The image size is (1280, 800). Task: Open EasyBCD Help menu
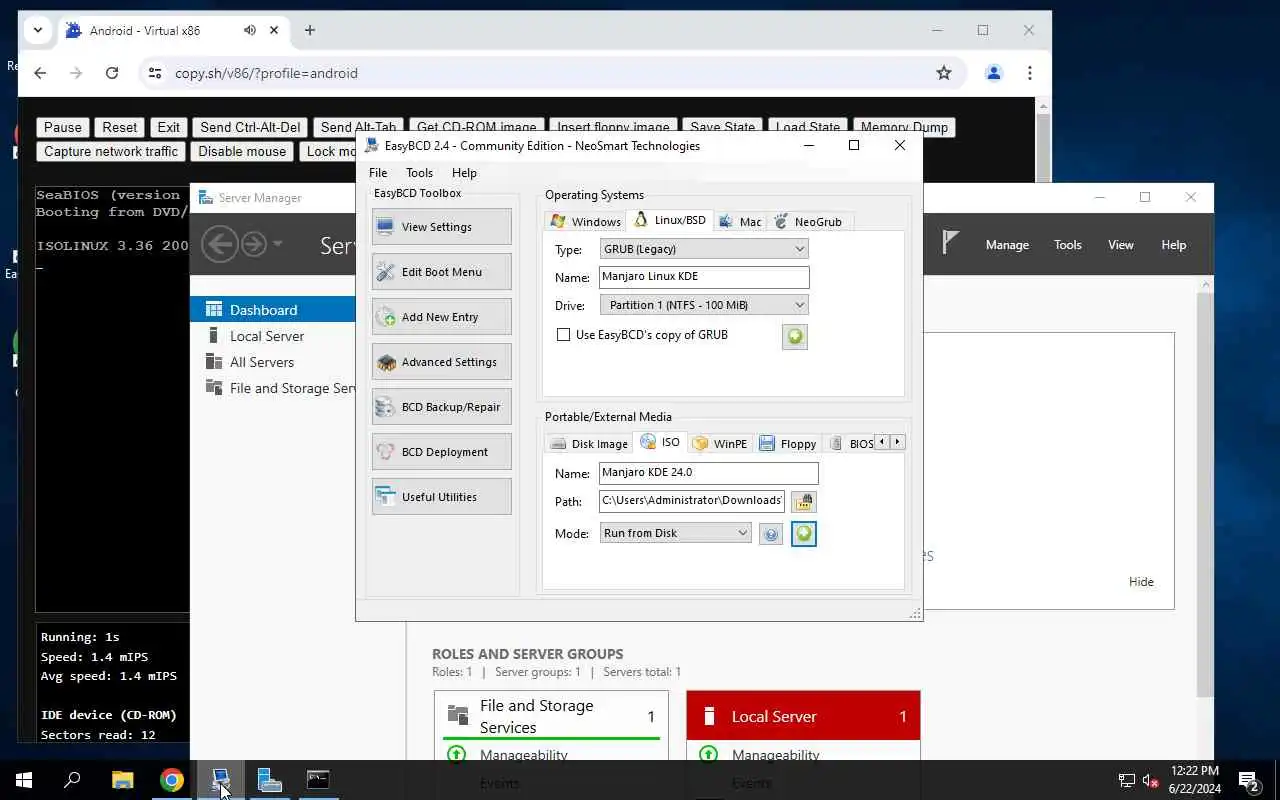click(464, 173)
